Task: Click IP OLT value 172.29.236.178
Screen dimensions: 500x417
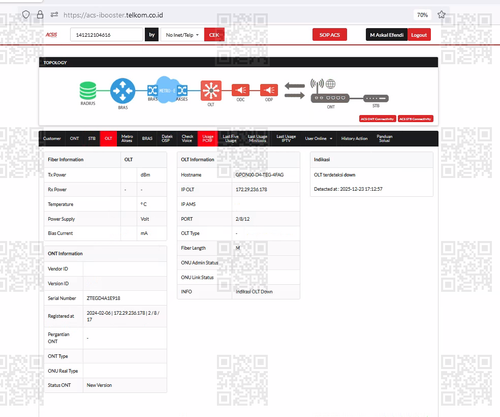Action: pos(251,189)
